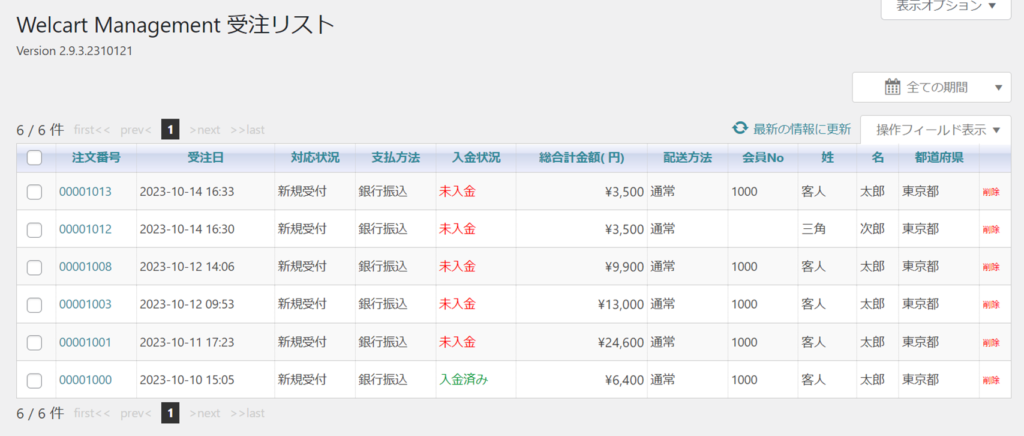Check the box for order 00001000
This screenshot has width=1024, height=436.
click(x=34, y=380)
